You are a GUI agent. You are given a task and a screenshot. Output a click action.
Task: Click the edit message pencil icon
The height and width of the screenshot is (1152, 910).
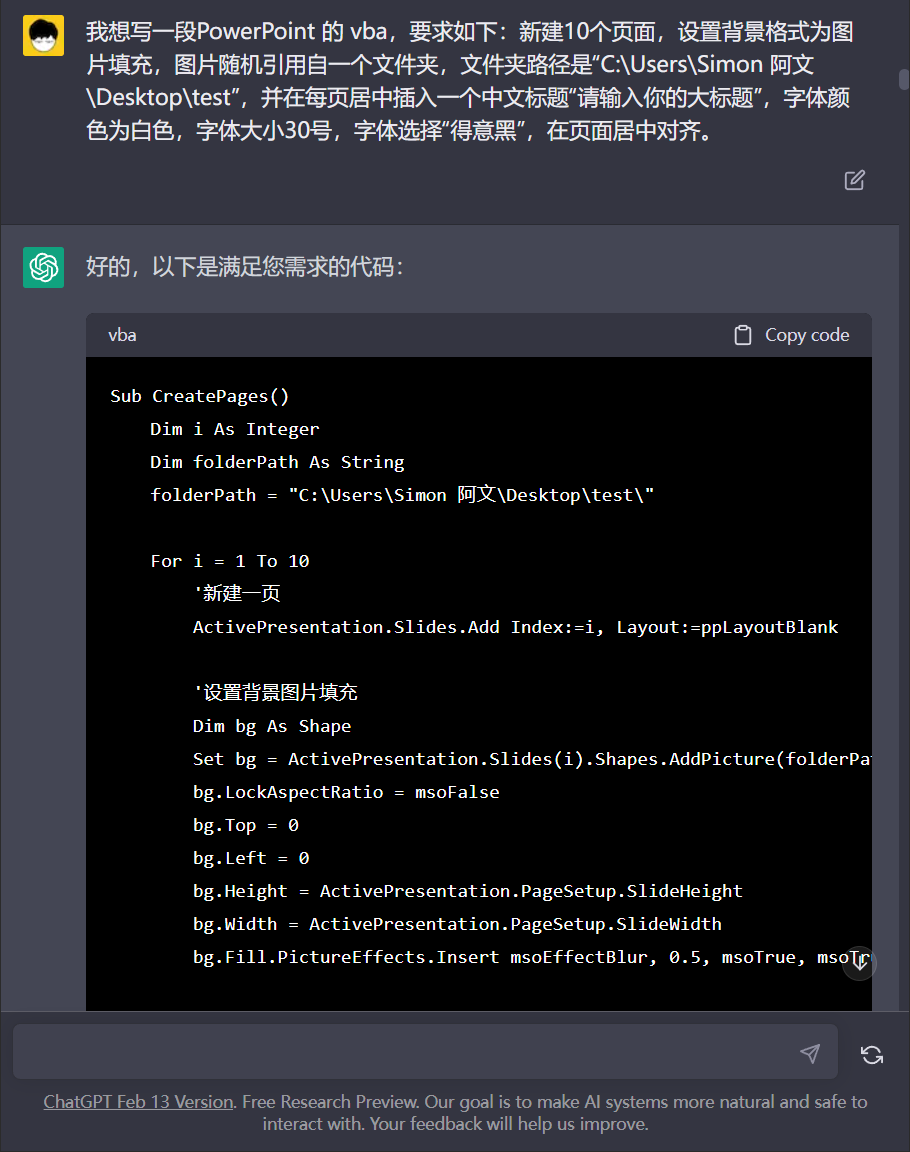click(x=854, y=180)
